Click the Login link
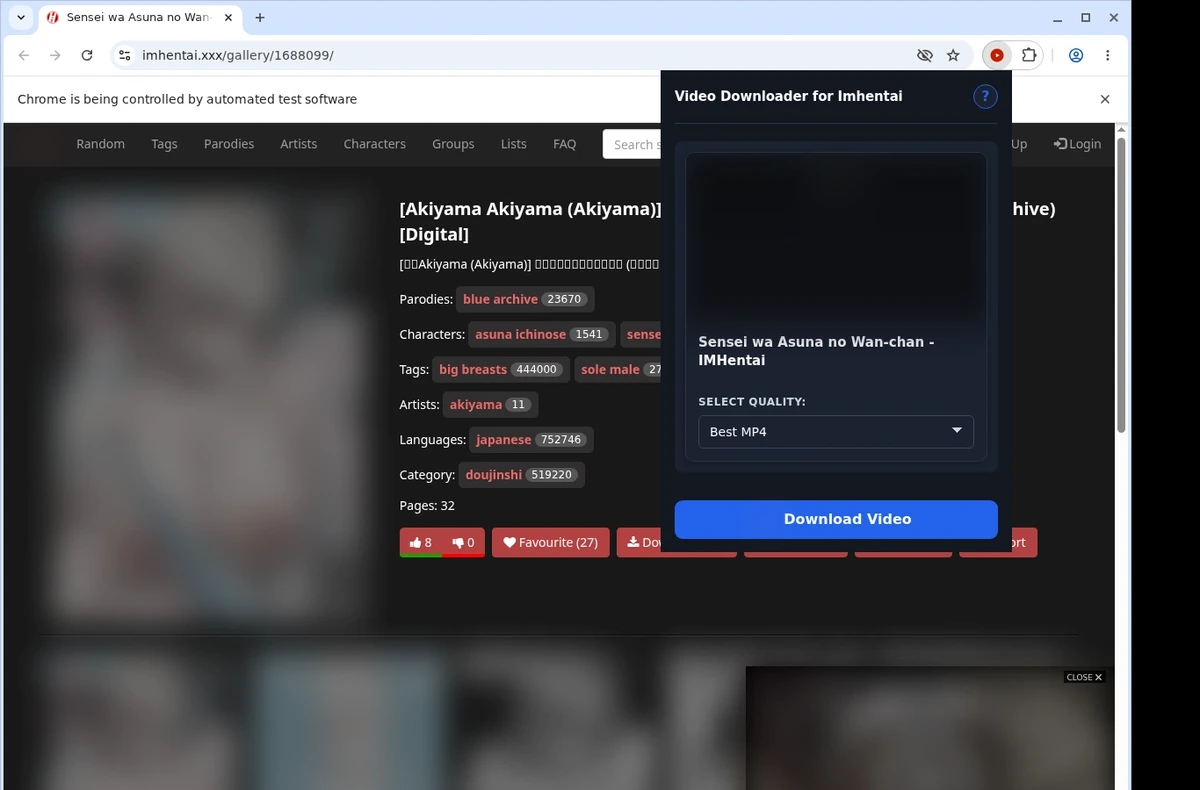Image resolution: width=1200 pixels, height=790 pixels. pos(1077,144)
